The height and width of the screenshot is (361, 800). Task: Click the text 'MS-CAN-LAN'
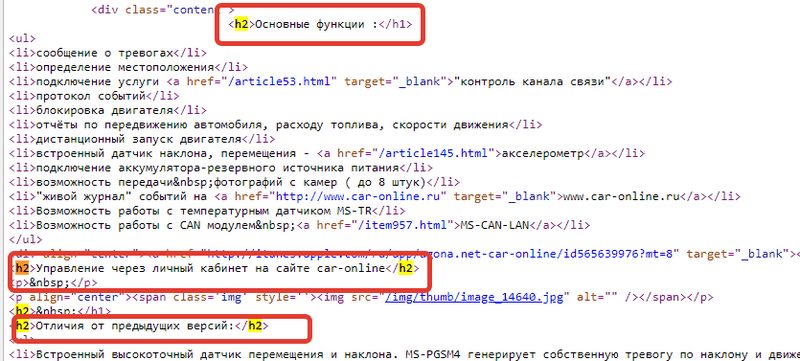point(494,225)
